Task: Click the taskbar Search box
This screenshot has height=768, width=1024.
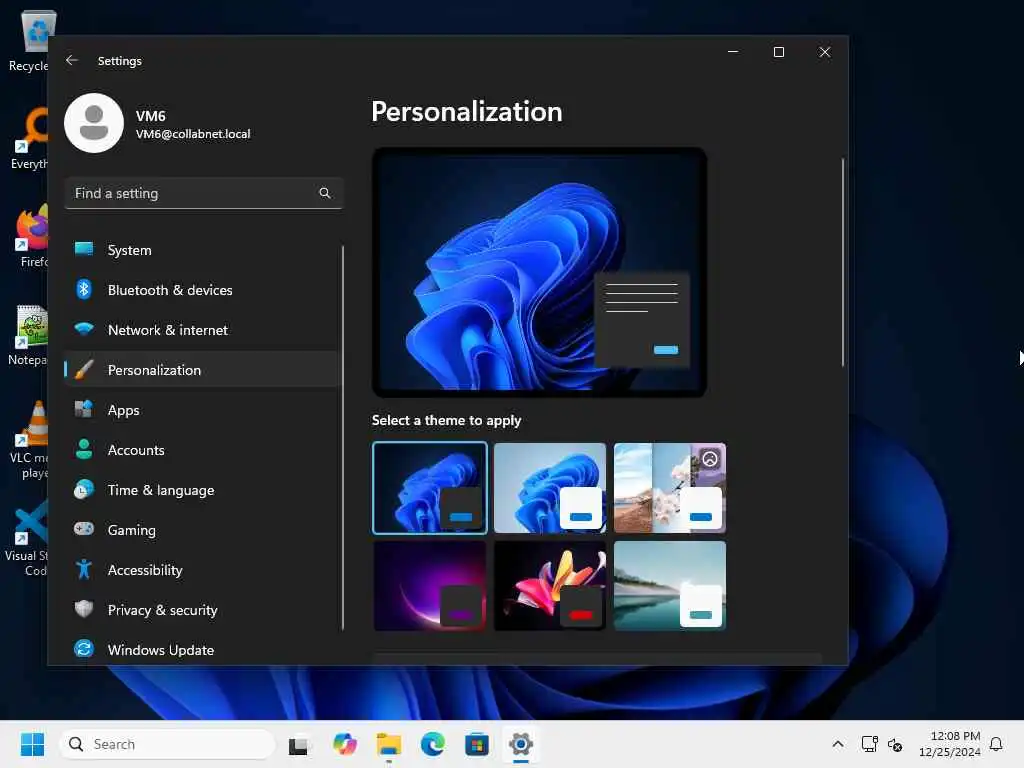Action: (x=168, y=744)
